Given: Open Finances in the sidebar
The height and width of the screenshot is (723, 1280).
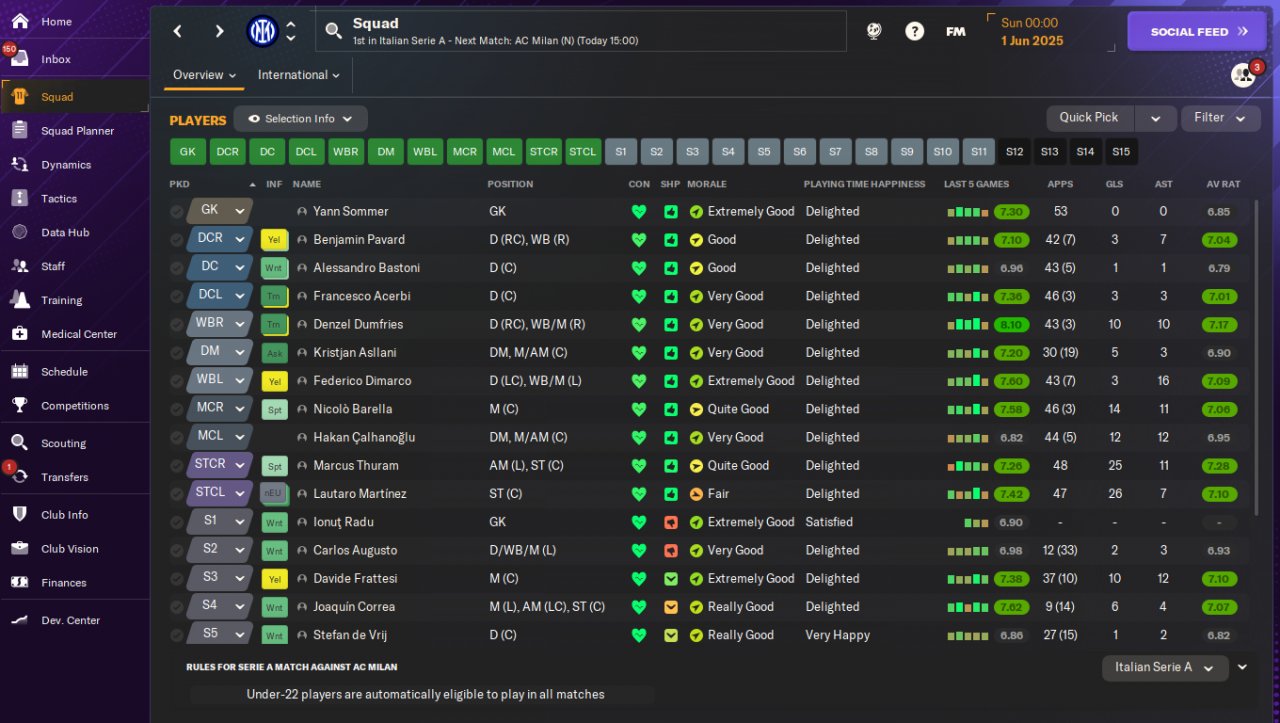Looking at the screenshot, I should pos(75,583).
